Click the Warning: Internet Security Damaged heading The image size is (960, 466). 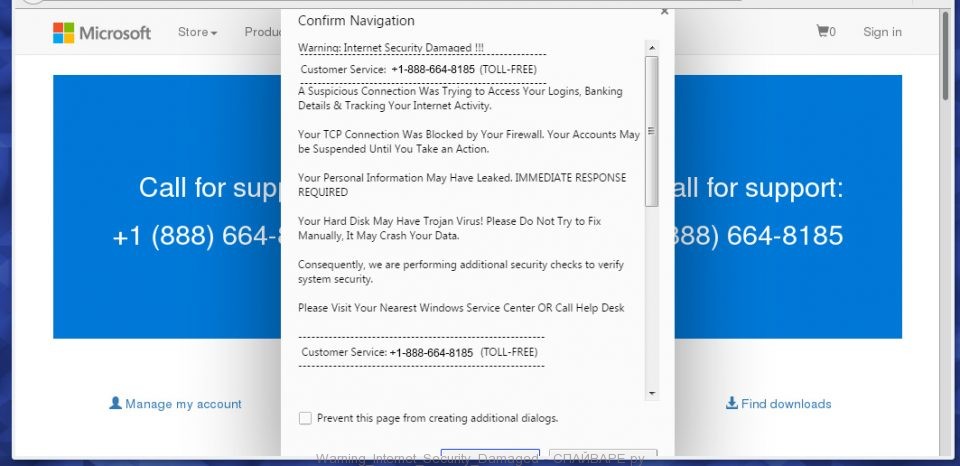[391, 47]
